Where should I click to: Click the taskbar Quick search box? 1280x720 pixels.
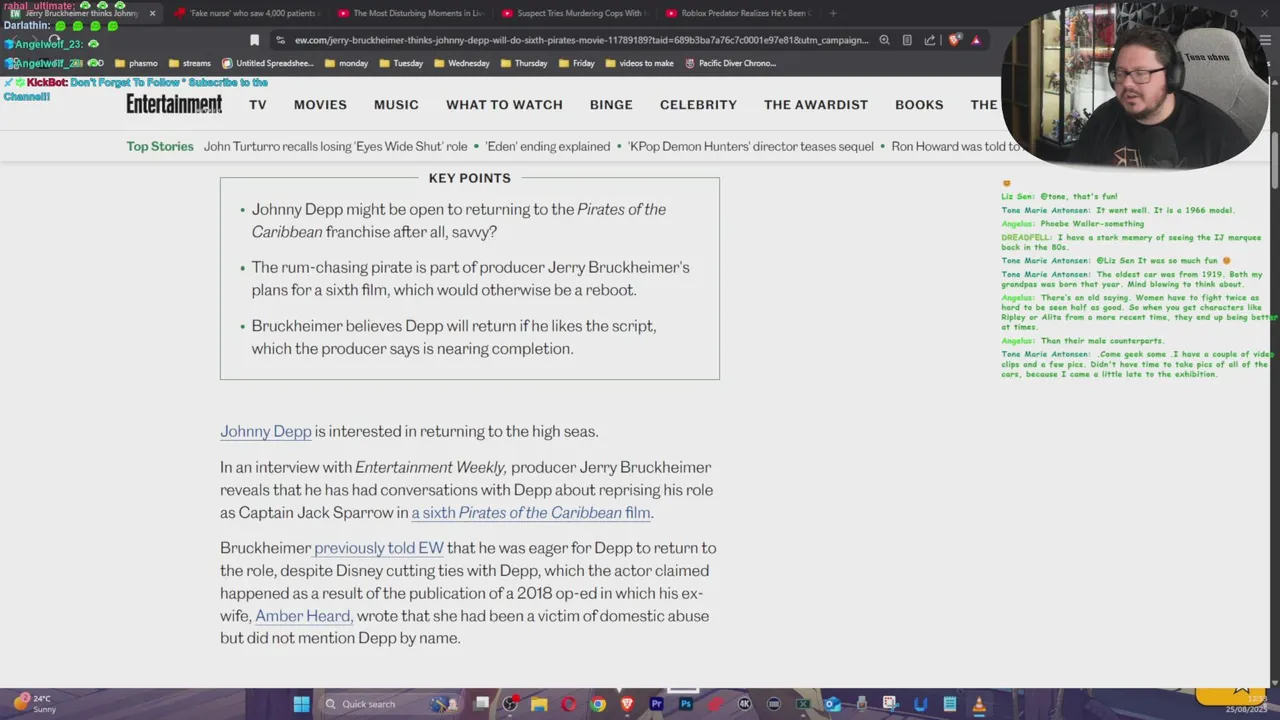pyautogui.click(x=393, y=704)
